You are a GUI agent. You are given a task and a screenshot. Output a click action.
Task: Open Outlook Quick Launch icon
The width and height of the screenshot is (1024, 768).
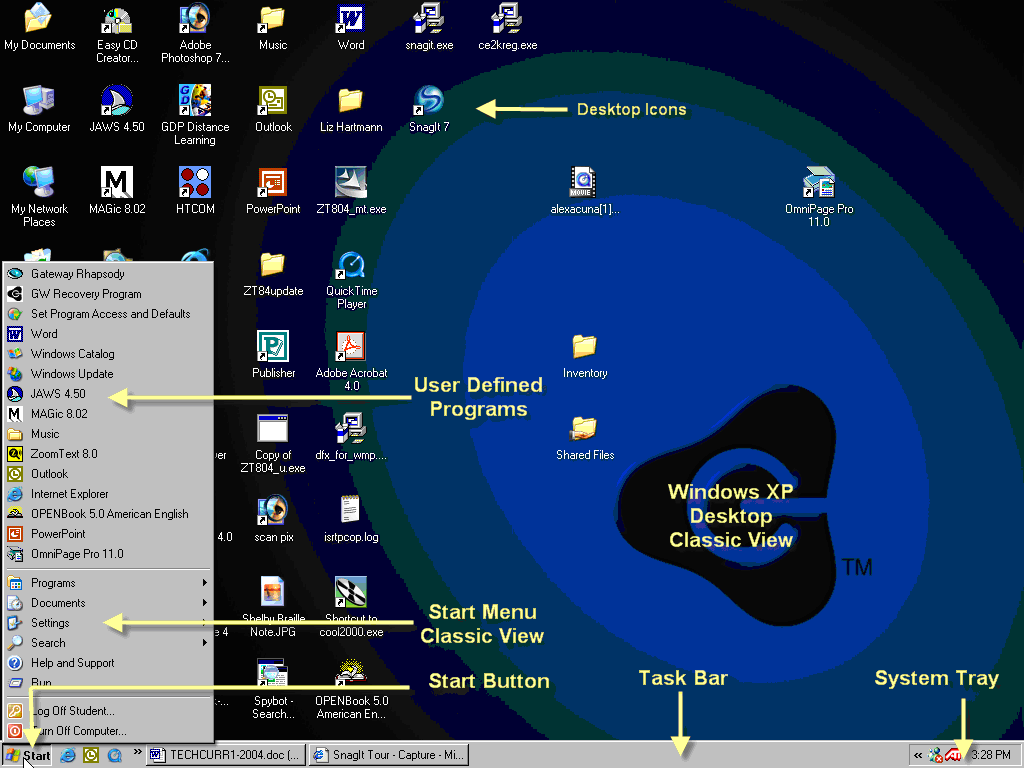(91, 756)
